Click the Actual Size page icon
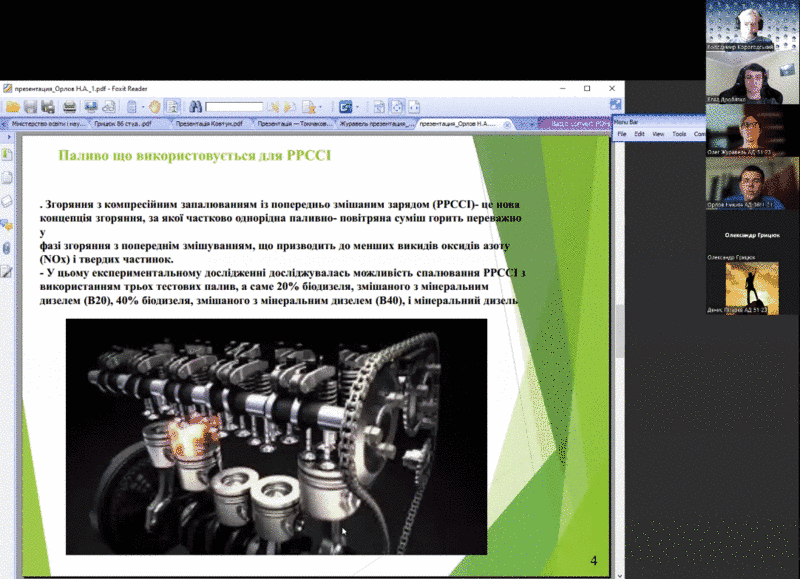 [x=379, y=107]
